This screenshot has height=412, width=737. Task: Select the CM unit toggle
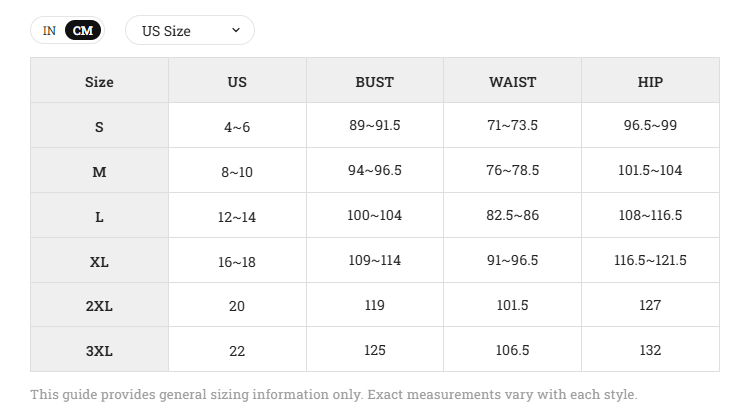(83, 31)
